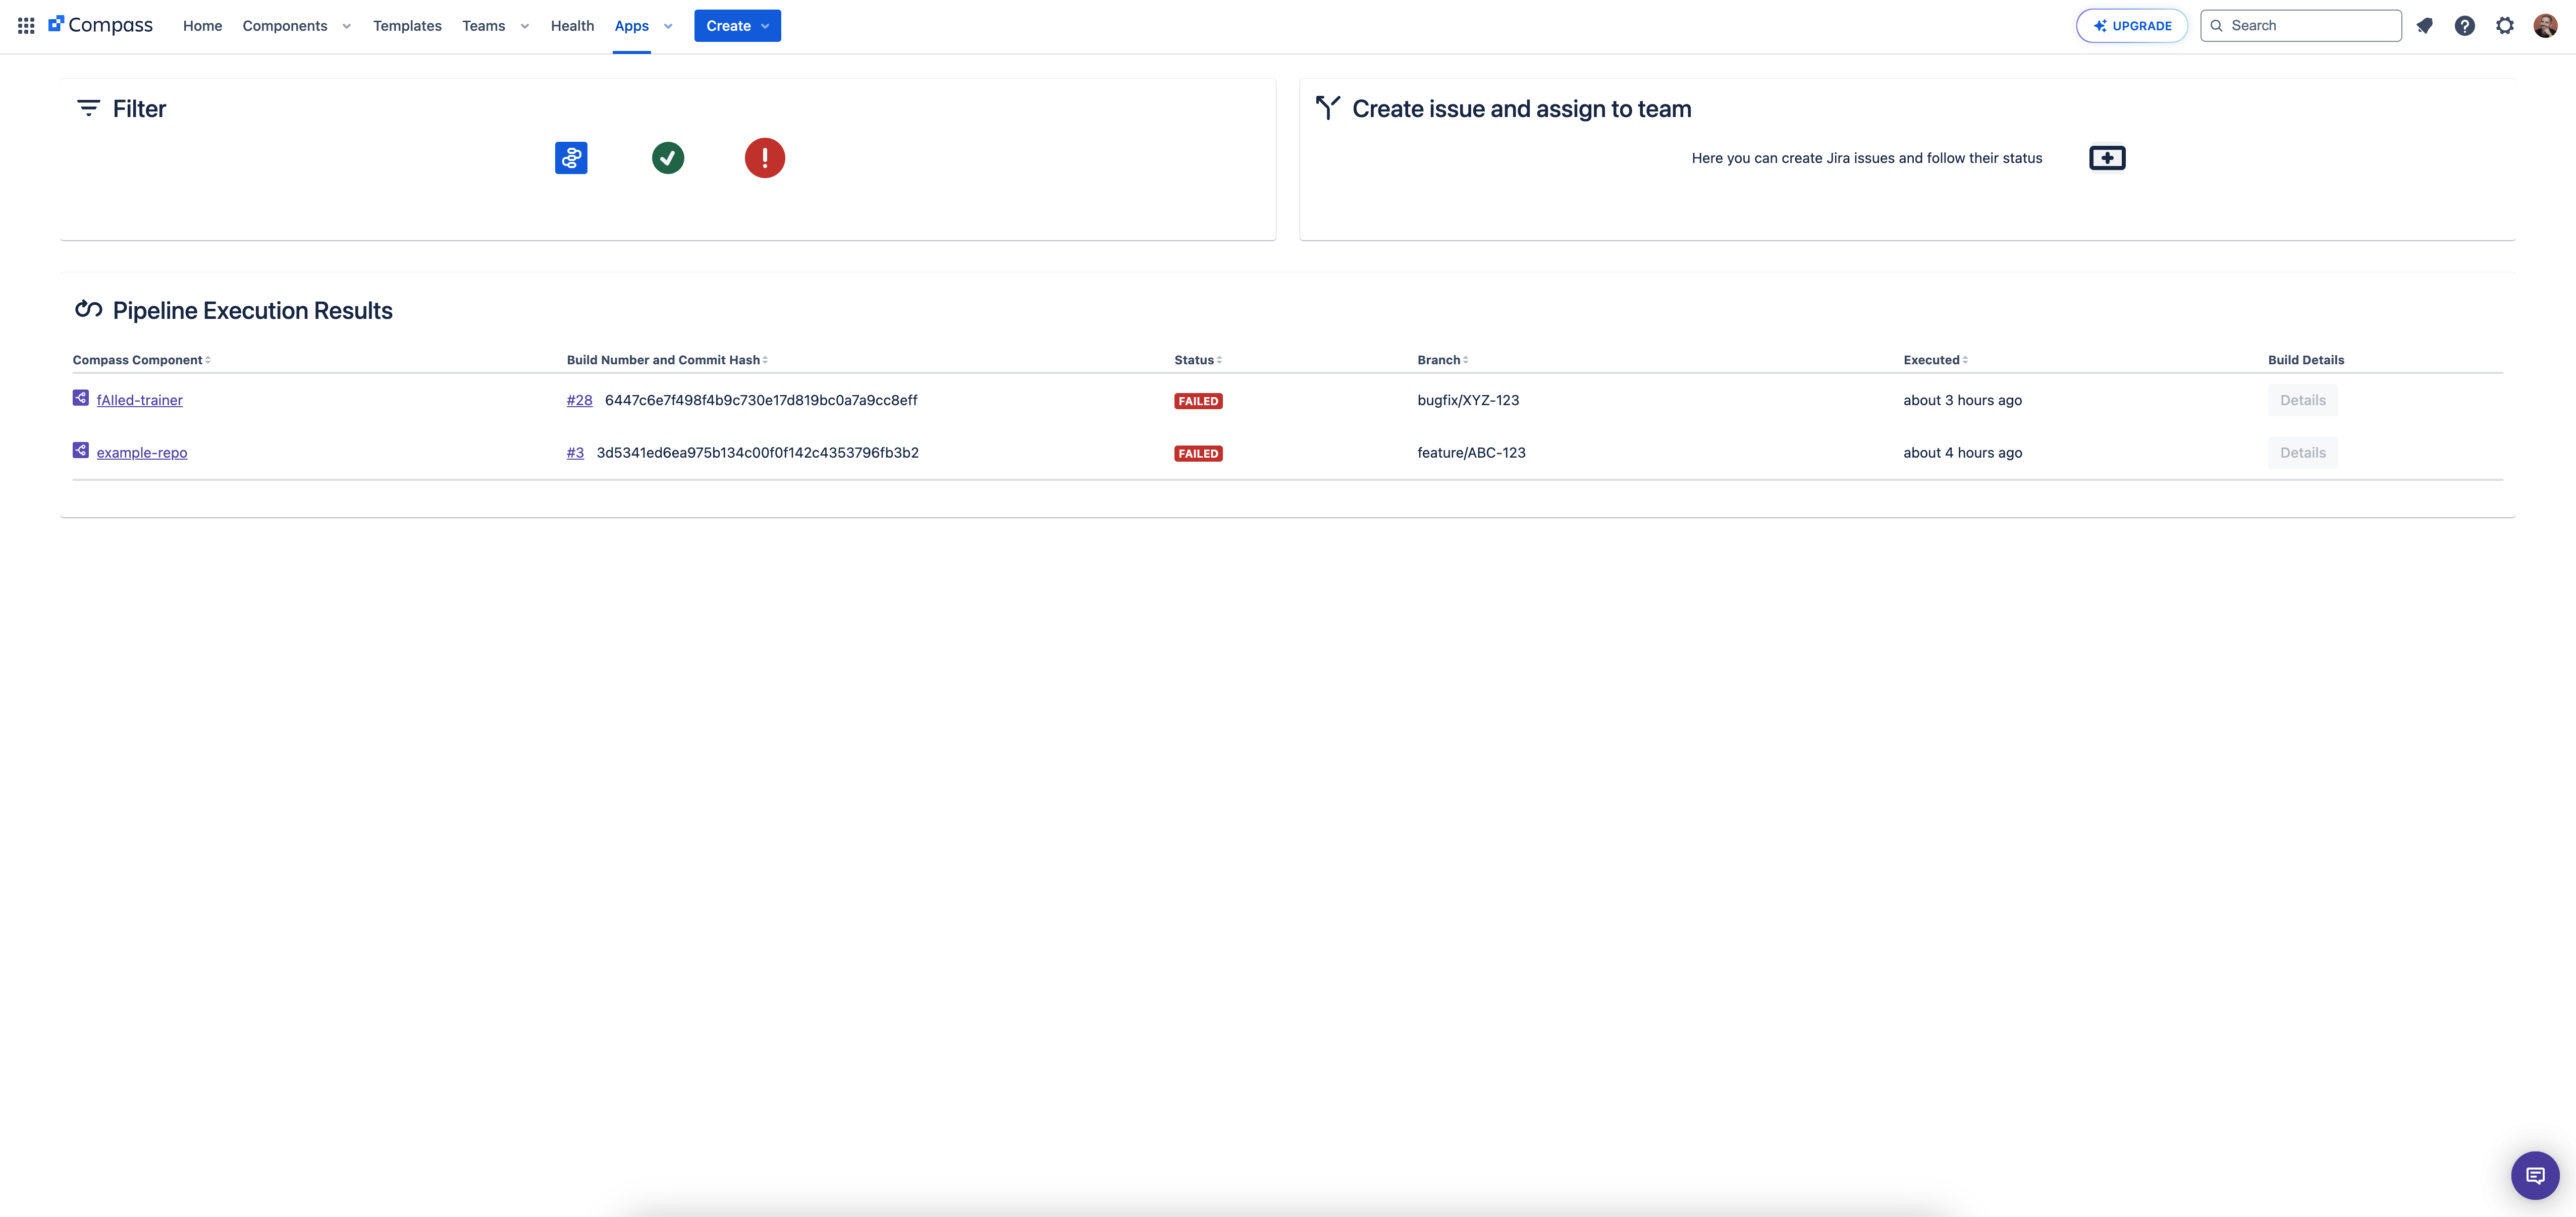Open the Templates menu item
The height and width of the screenshot is (1217, 2576).
[407, 26]
